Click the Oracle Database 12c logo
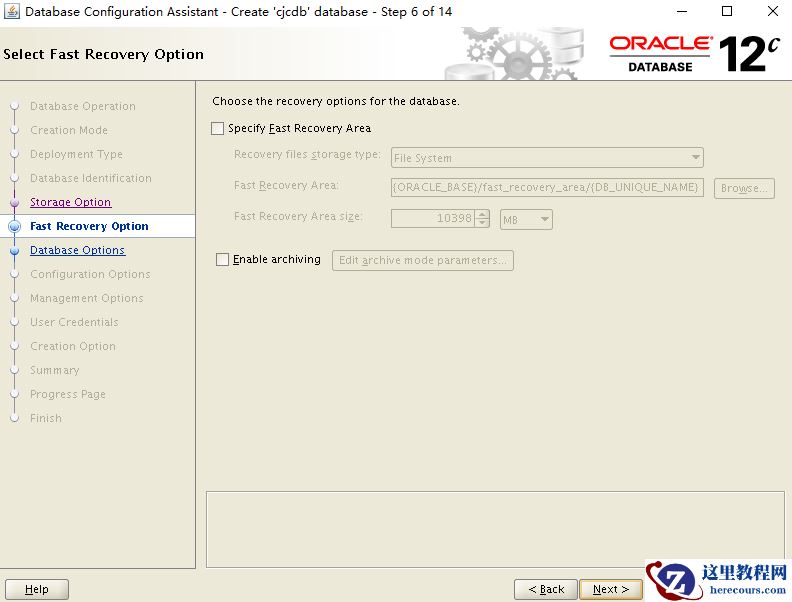Image resolution: width=792 pixels, height=602 pixels. [x=695, y=54]
